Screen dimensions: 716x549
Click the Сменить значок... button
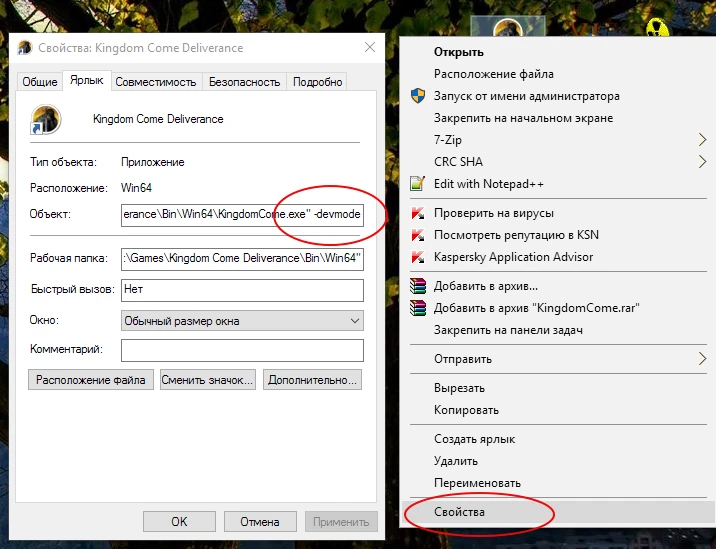pos(207,380)
